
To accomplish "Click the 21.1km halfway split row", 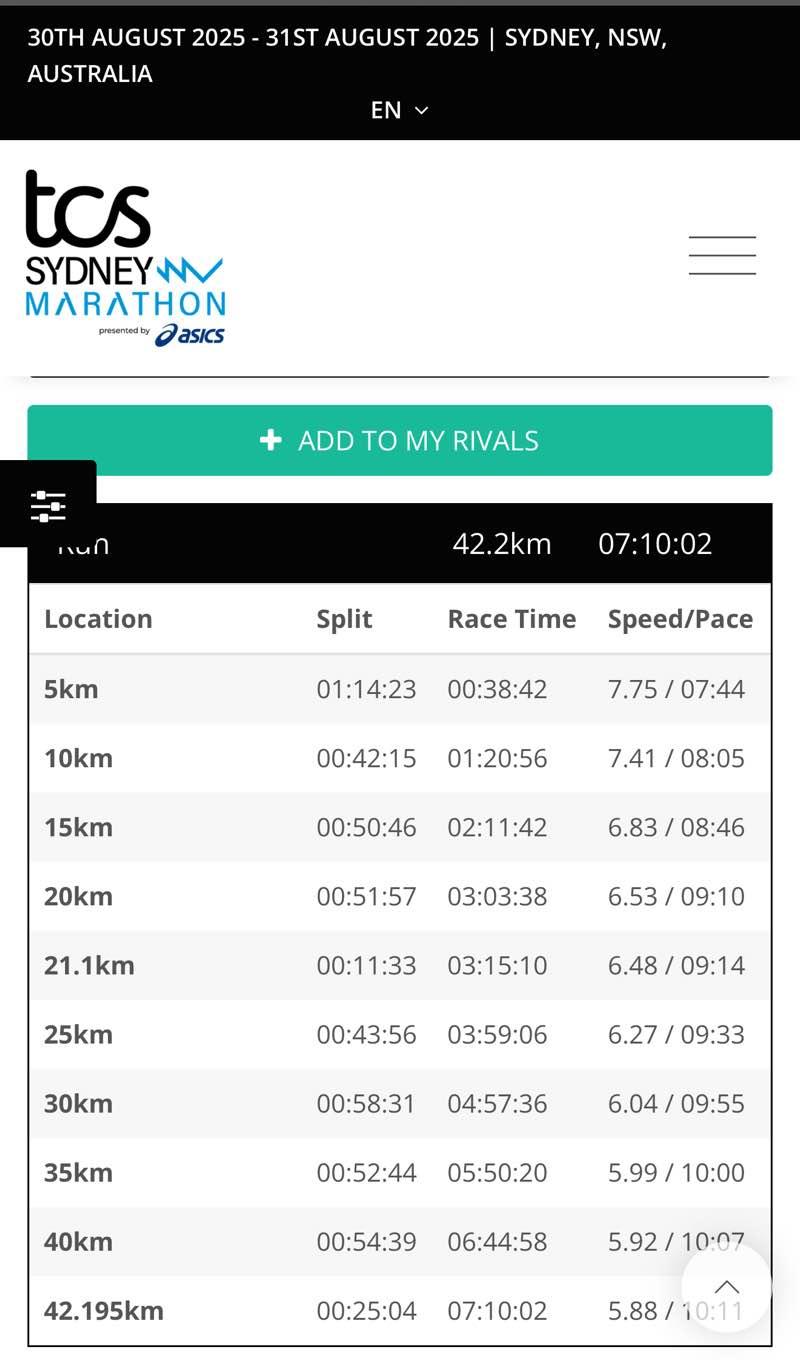I will pyautogui.click(x=400, y=965).
